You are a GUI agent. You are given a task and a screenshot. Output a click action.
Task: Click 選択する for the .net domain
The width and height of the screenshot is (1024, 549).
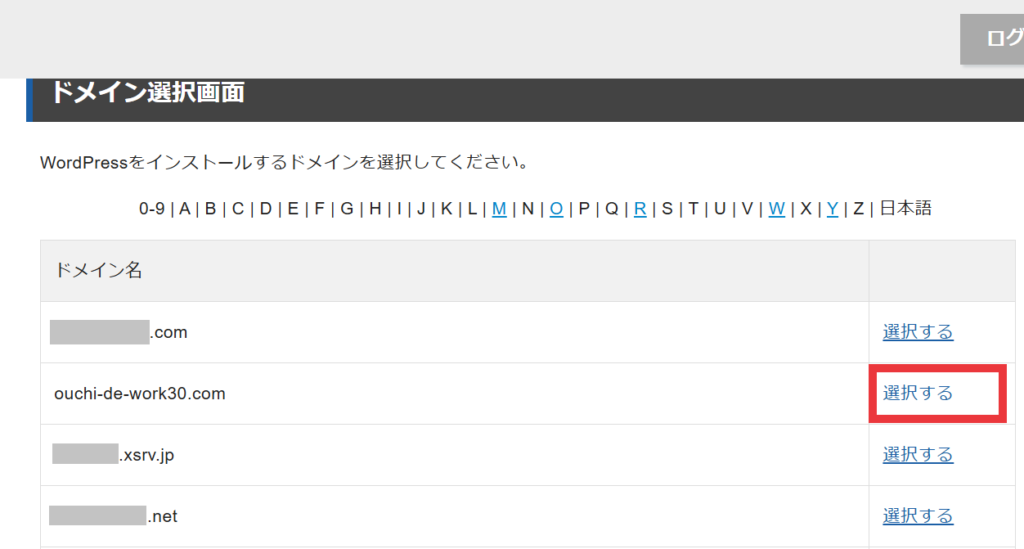[x=917, y=516]
